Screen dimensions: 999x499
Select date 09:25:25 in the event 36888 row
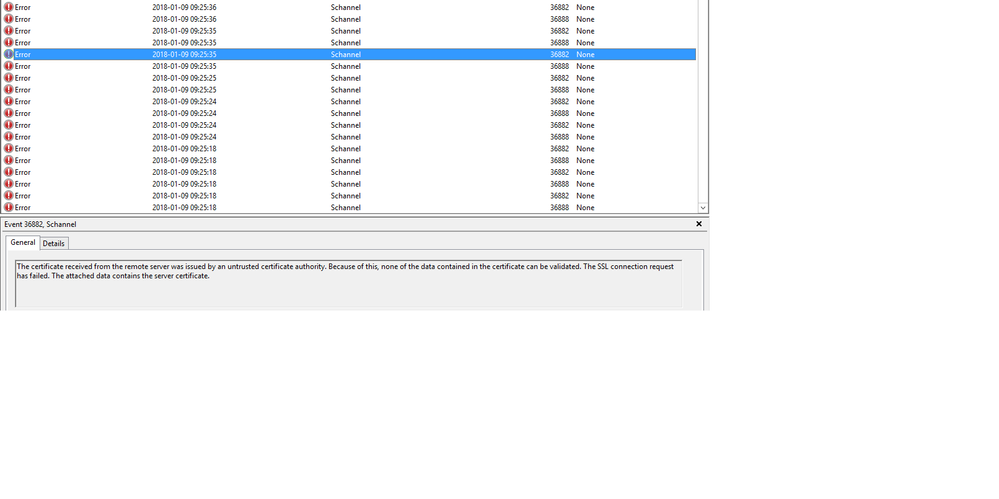tap(184, 90)
